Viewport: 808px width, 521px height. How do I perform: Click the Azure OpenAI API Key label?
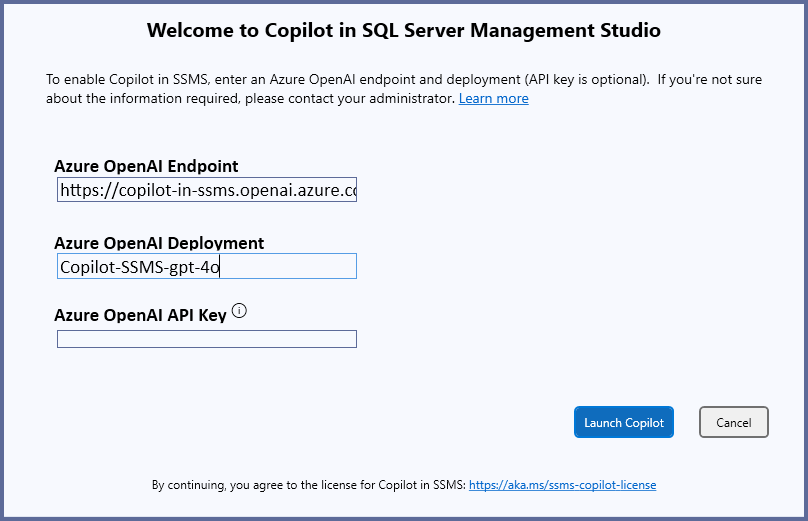coord(140,315)
